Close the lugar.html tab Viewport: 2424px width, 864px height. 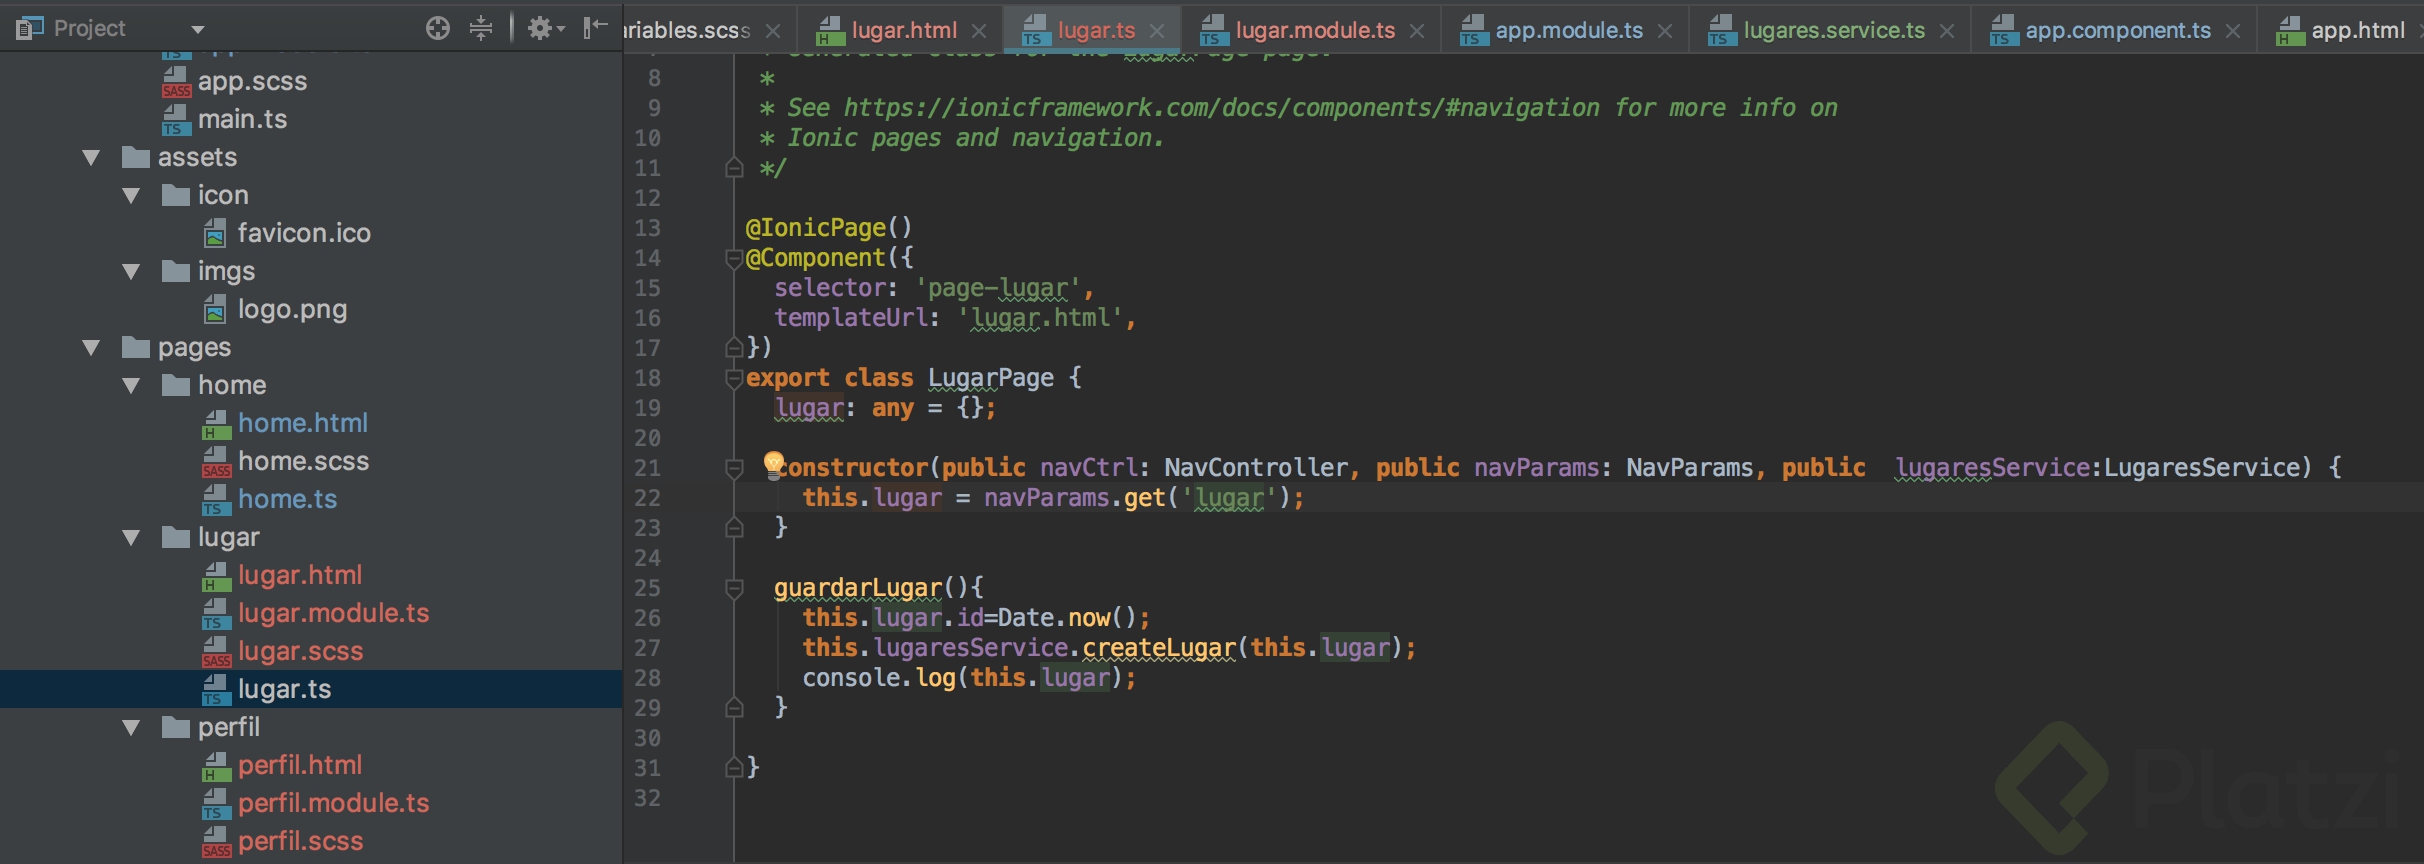pos(979,31)
